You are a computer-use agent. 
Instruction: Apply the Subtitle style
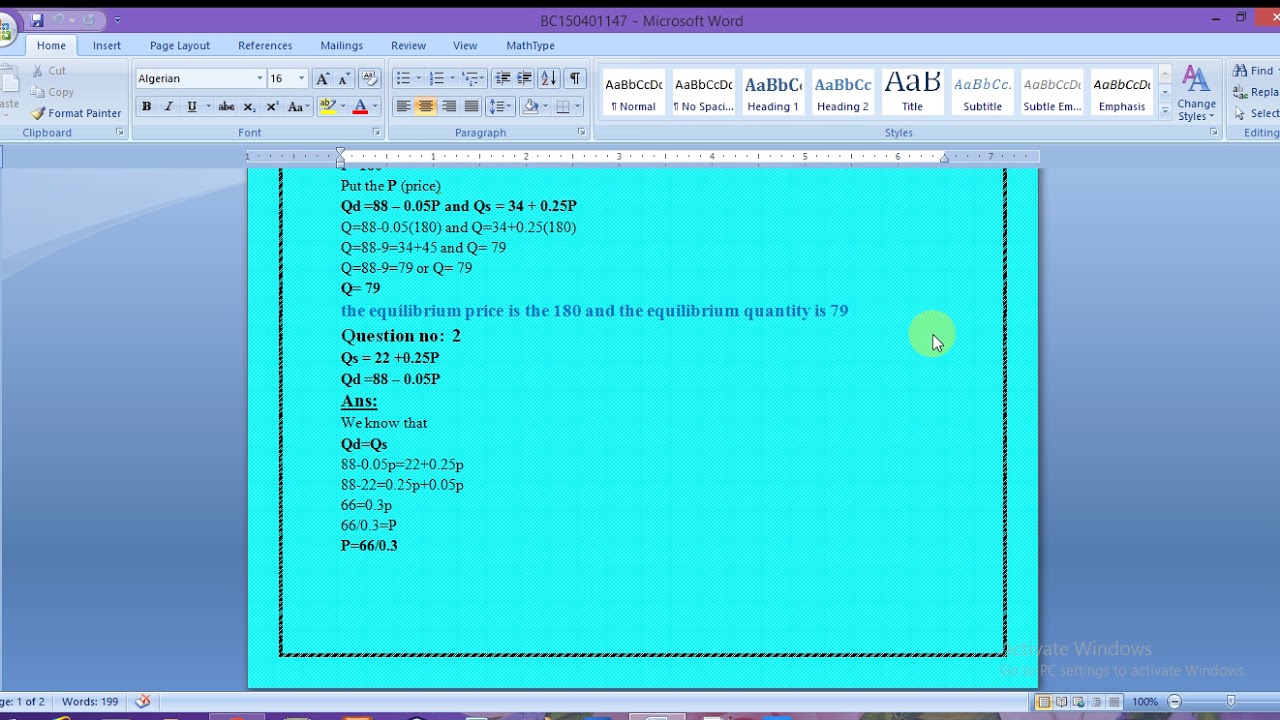[x=982, y=94]
